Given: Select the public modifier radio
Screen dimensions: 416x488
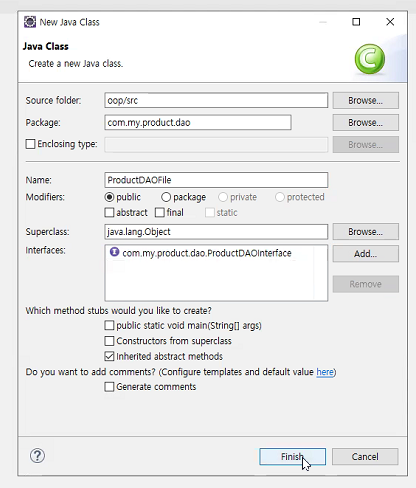Looking at the screenshot, I should coord(109,197).
